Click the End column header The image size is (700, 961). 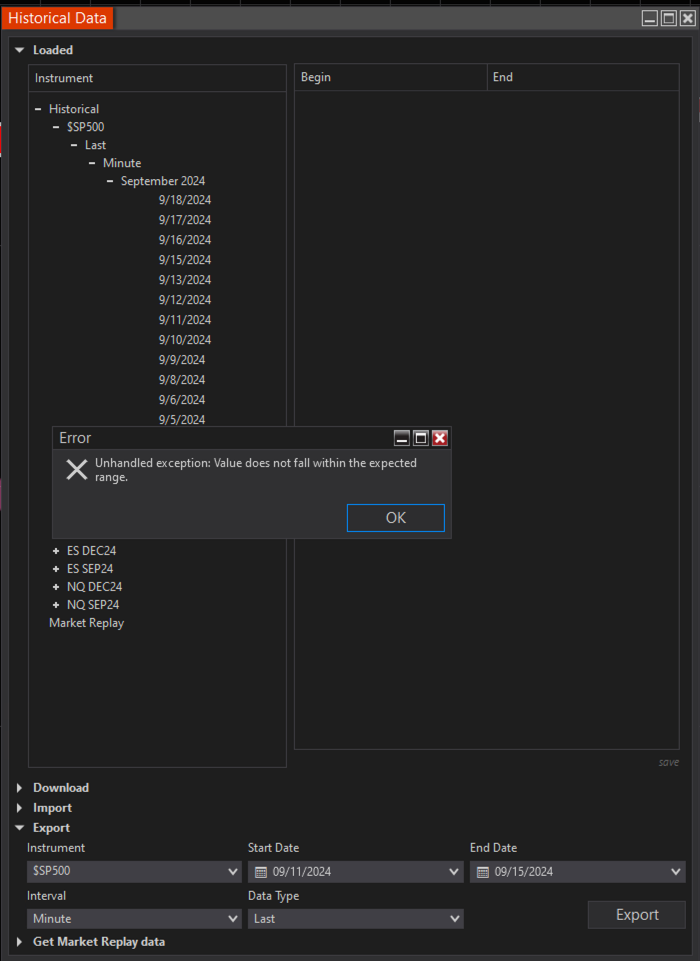click(x=583, y=77)
